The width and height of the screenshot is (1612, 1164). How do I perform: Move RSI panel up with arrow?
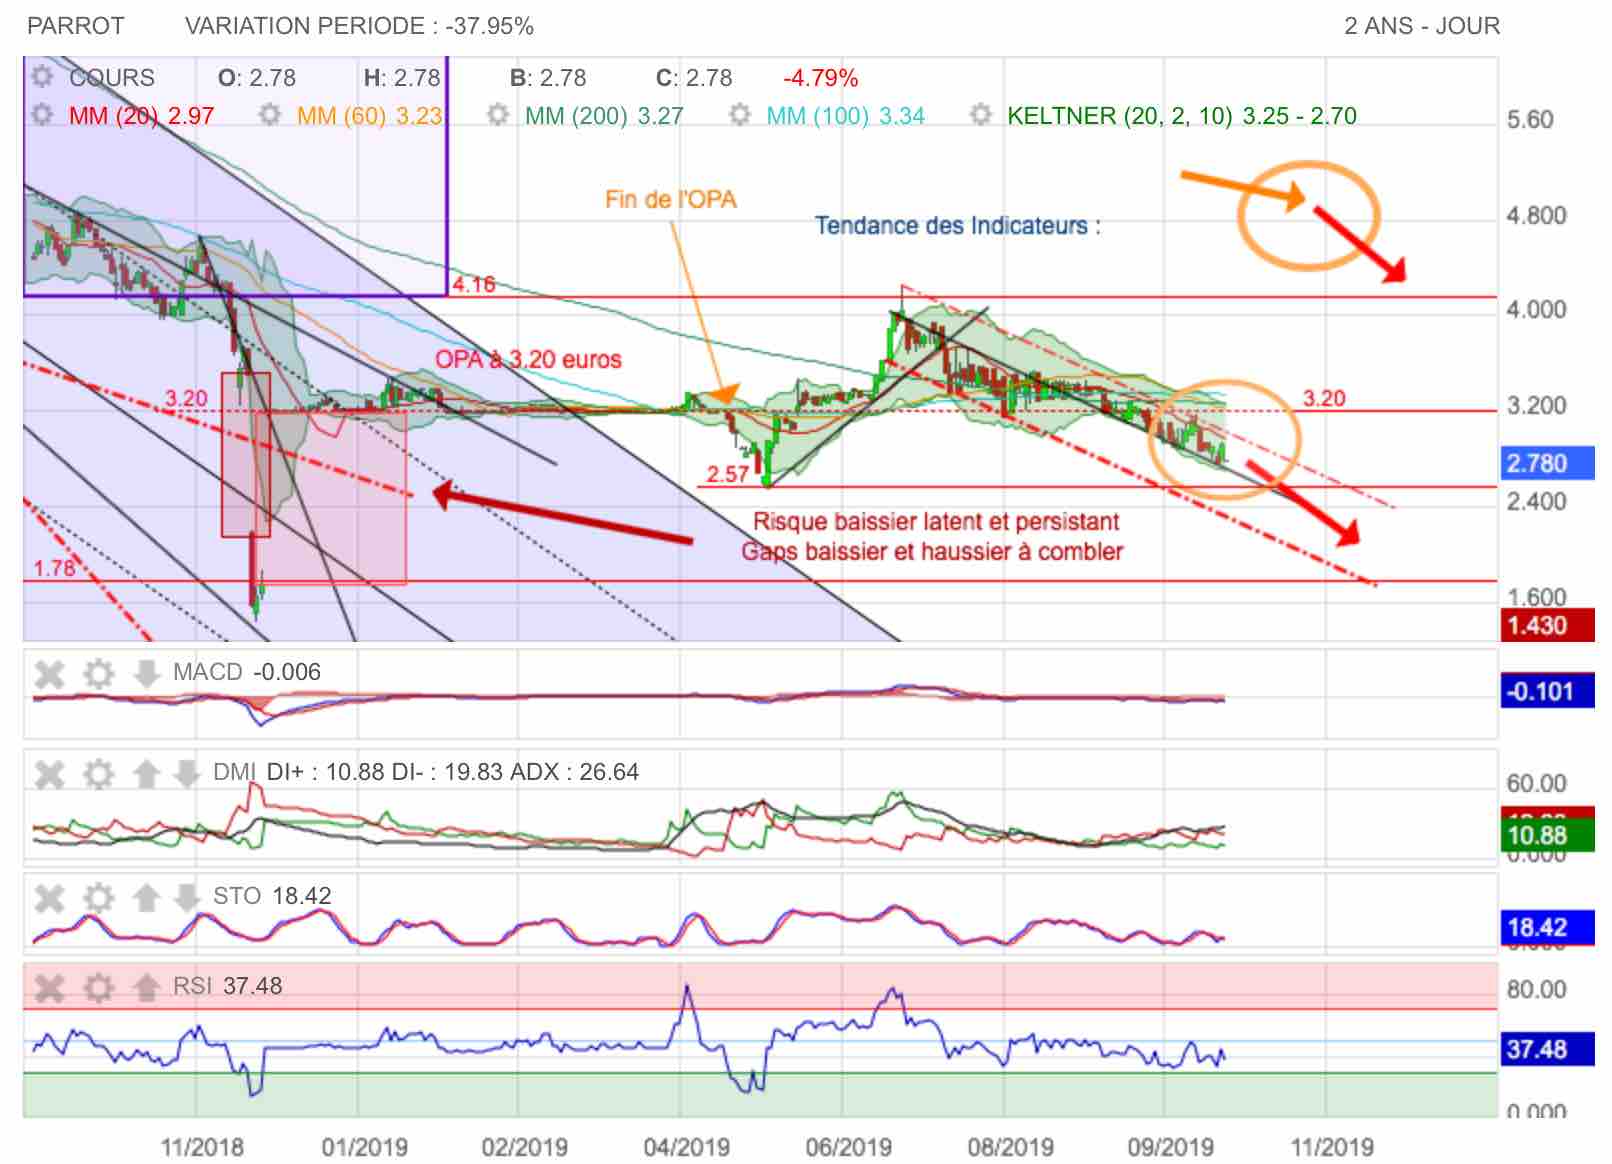[x=146, y=988]
